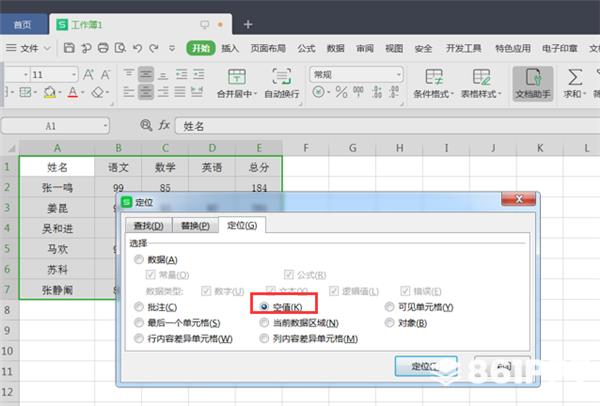This screenshot has height=406, width=600.
Task: Add a new document tab with plus
Action: (x=248, y=24)
